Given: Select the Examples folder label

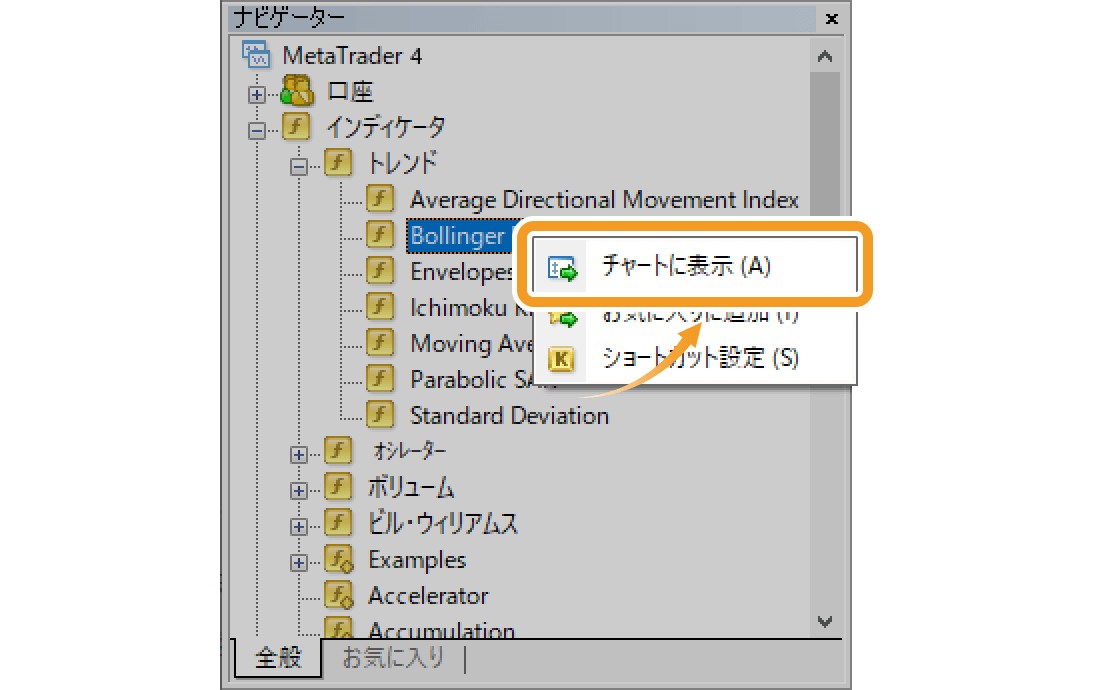Looking at the screenshot, I should tap(417, 560).
